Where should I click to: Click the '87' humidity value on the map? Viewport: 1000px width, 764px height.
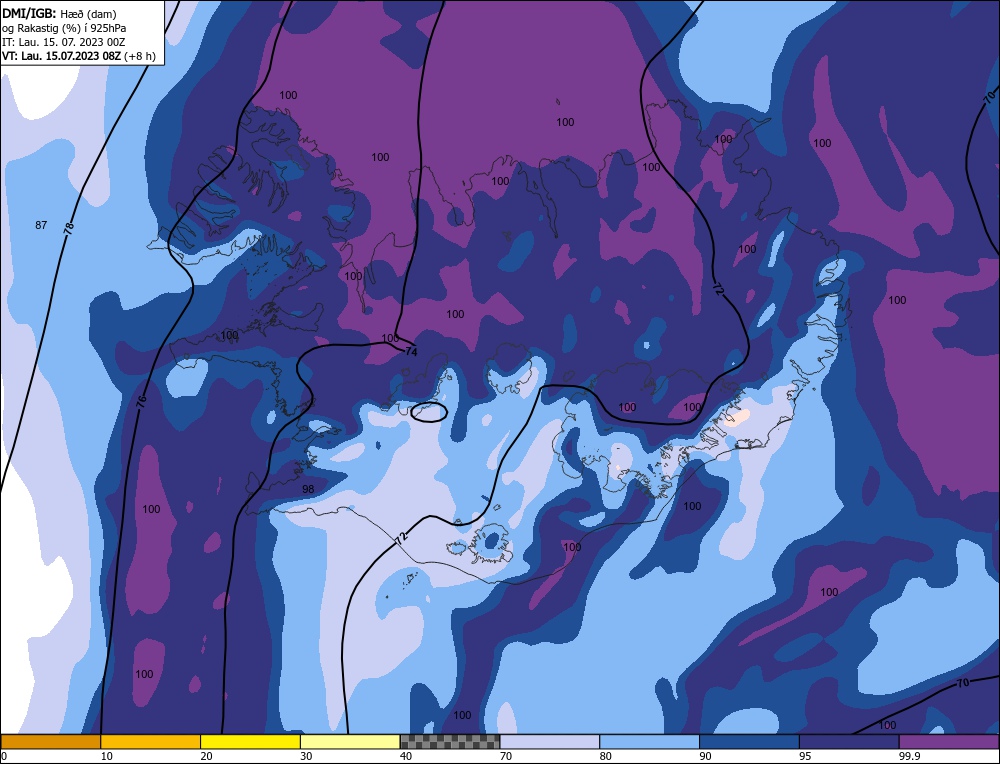click(x=41, y=225)
